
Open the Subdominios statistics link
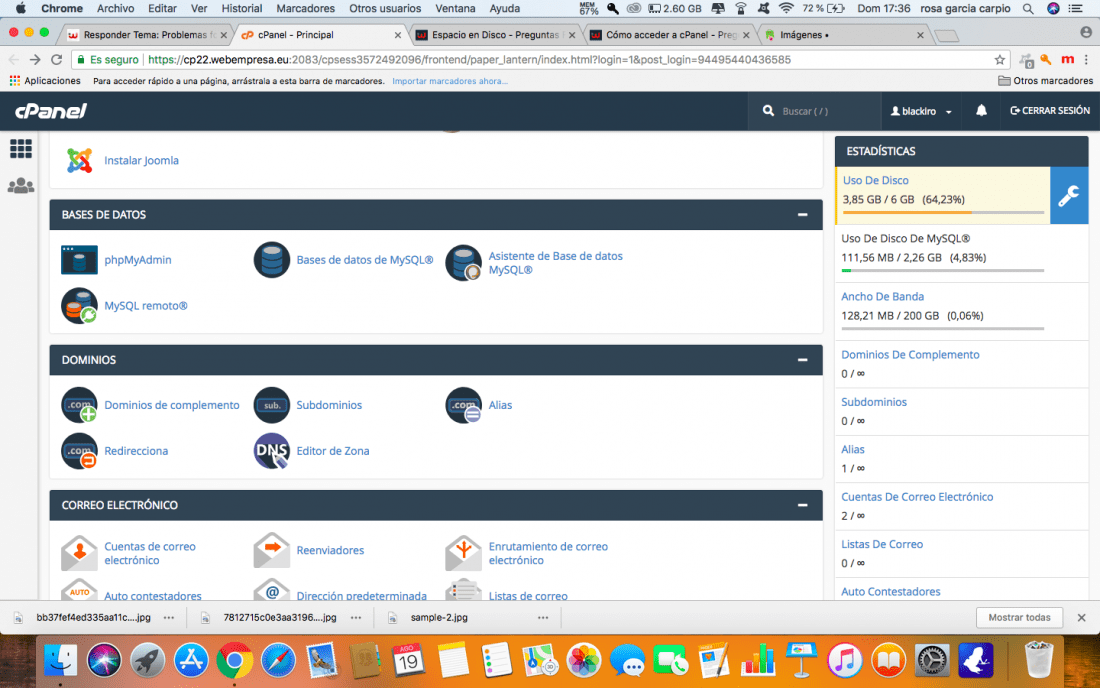[x=874, y=403]
